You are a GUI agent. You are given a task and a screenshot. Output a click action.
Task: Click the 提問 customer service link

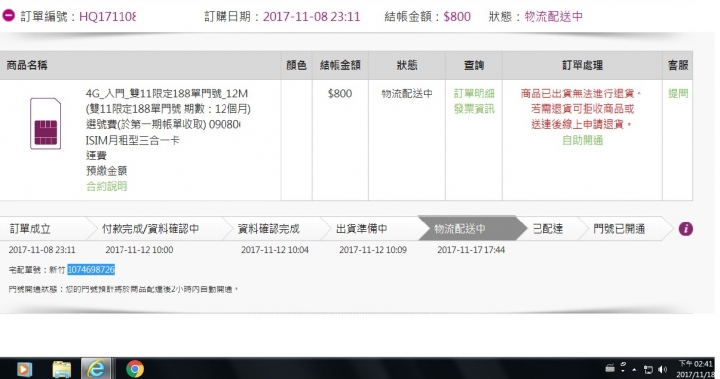(x=678, y=93)
